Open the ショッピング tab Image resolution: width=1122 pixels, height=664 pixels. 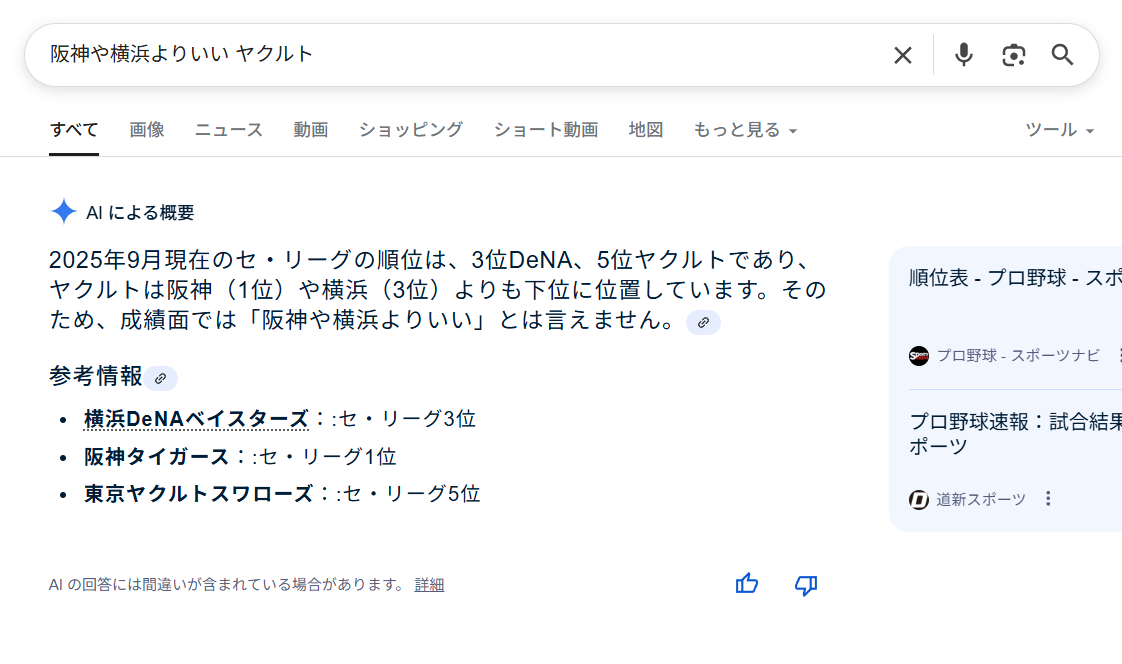[x=411, y=130]
